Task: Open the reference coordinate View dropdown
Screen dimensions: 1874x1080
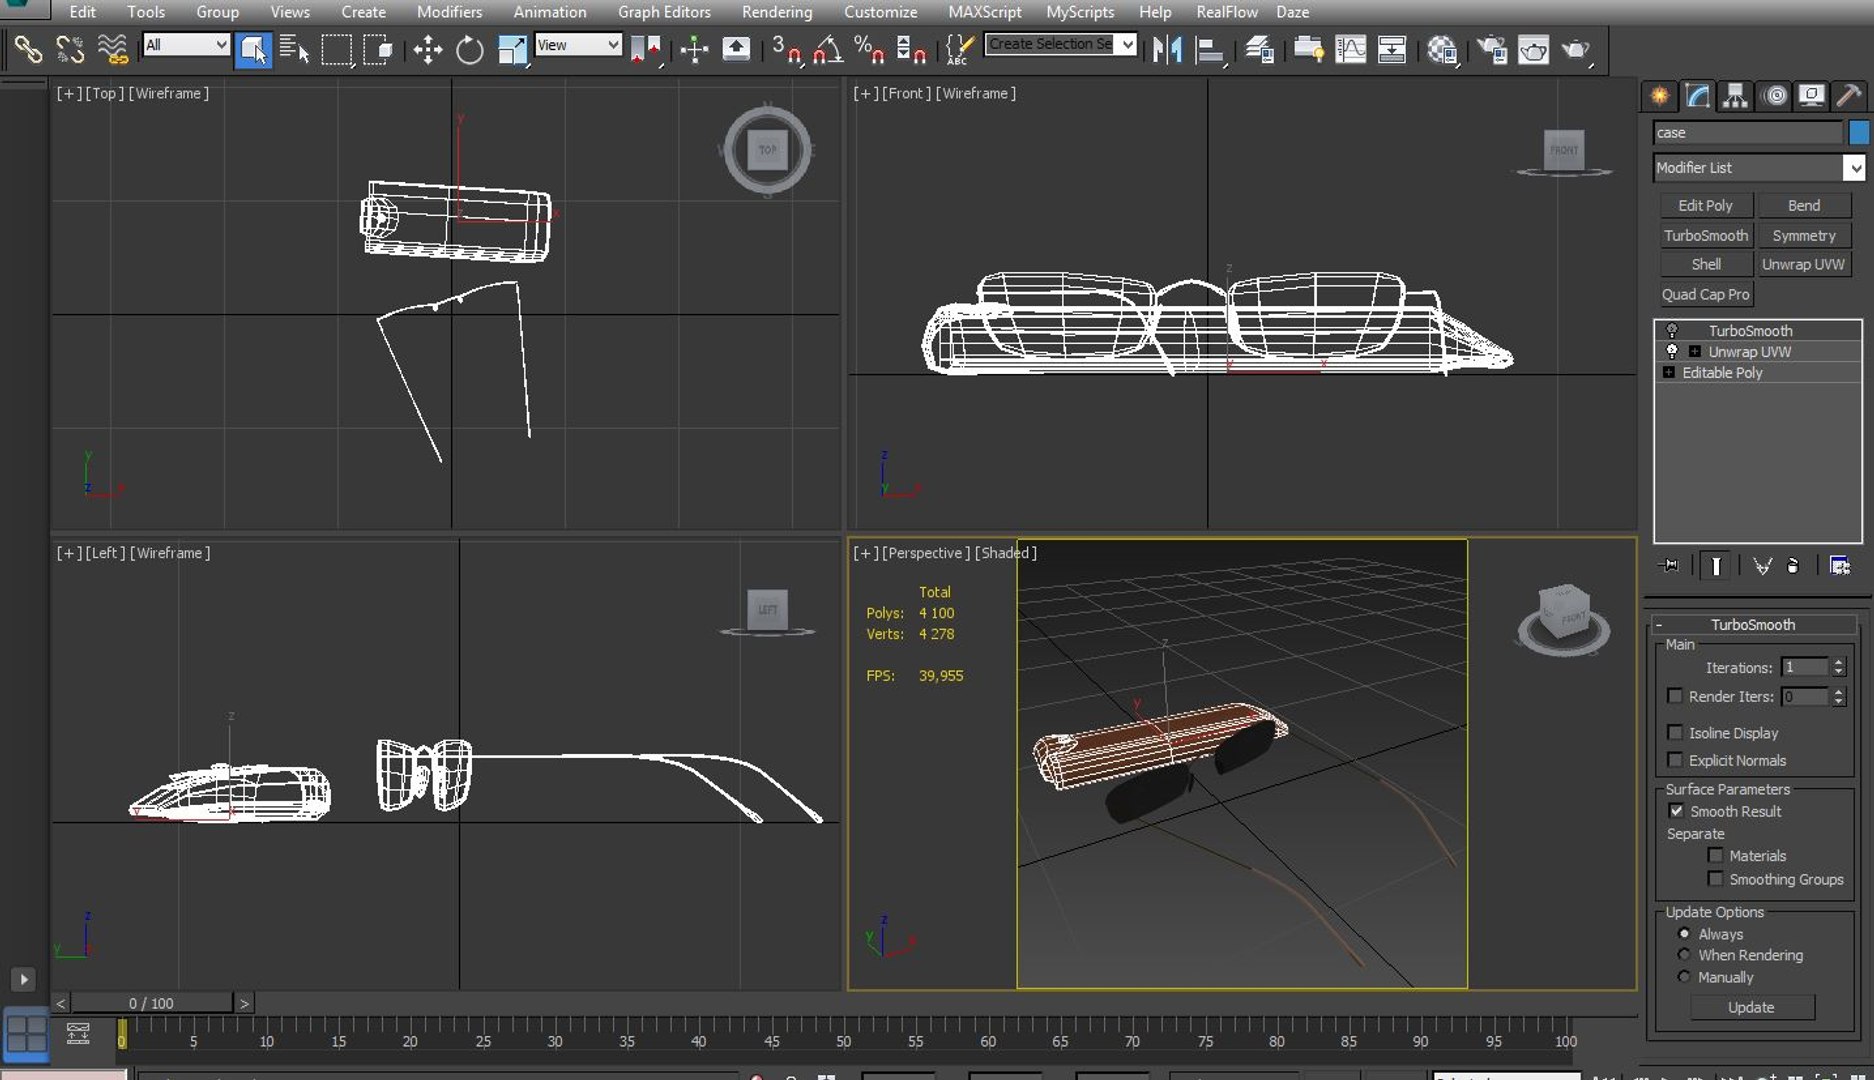Action: [578, 45]
